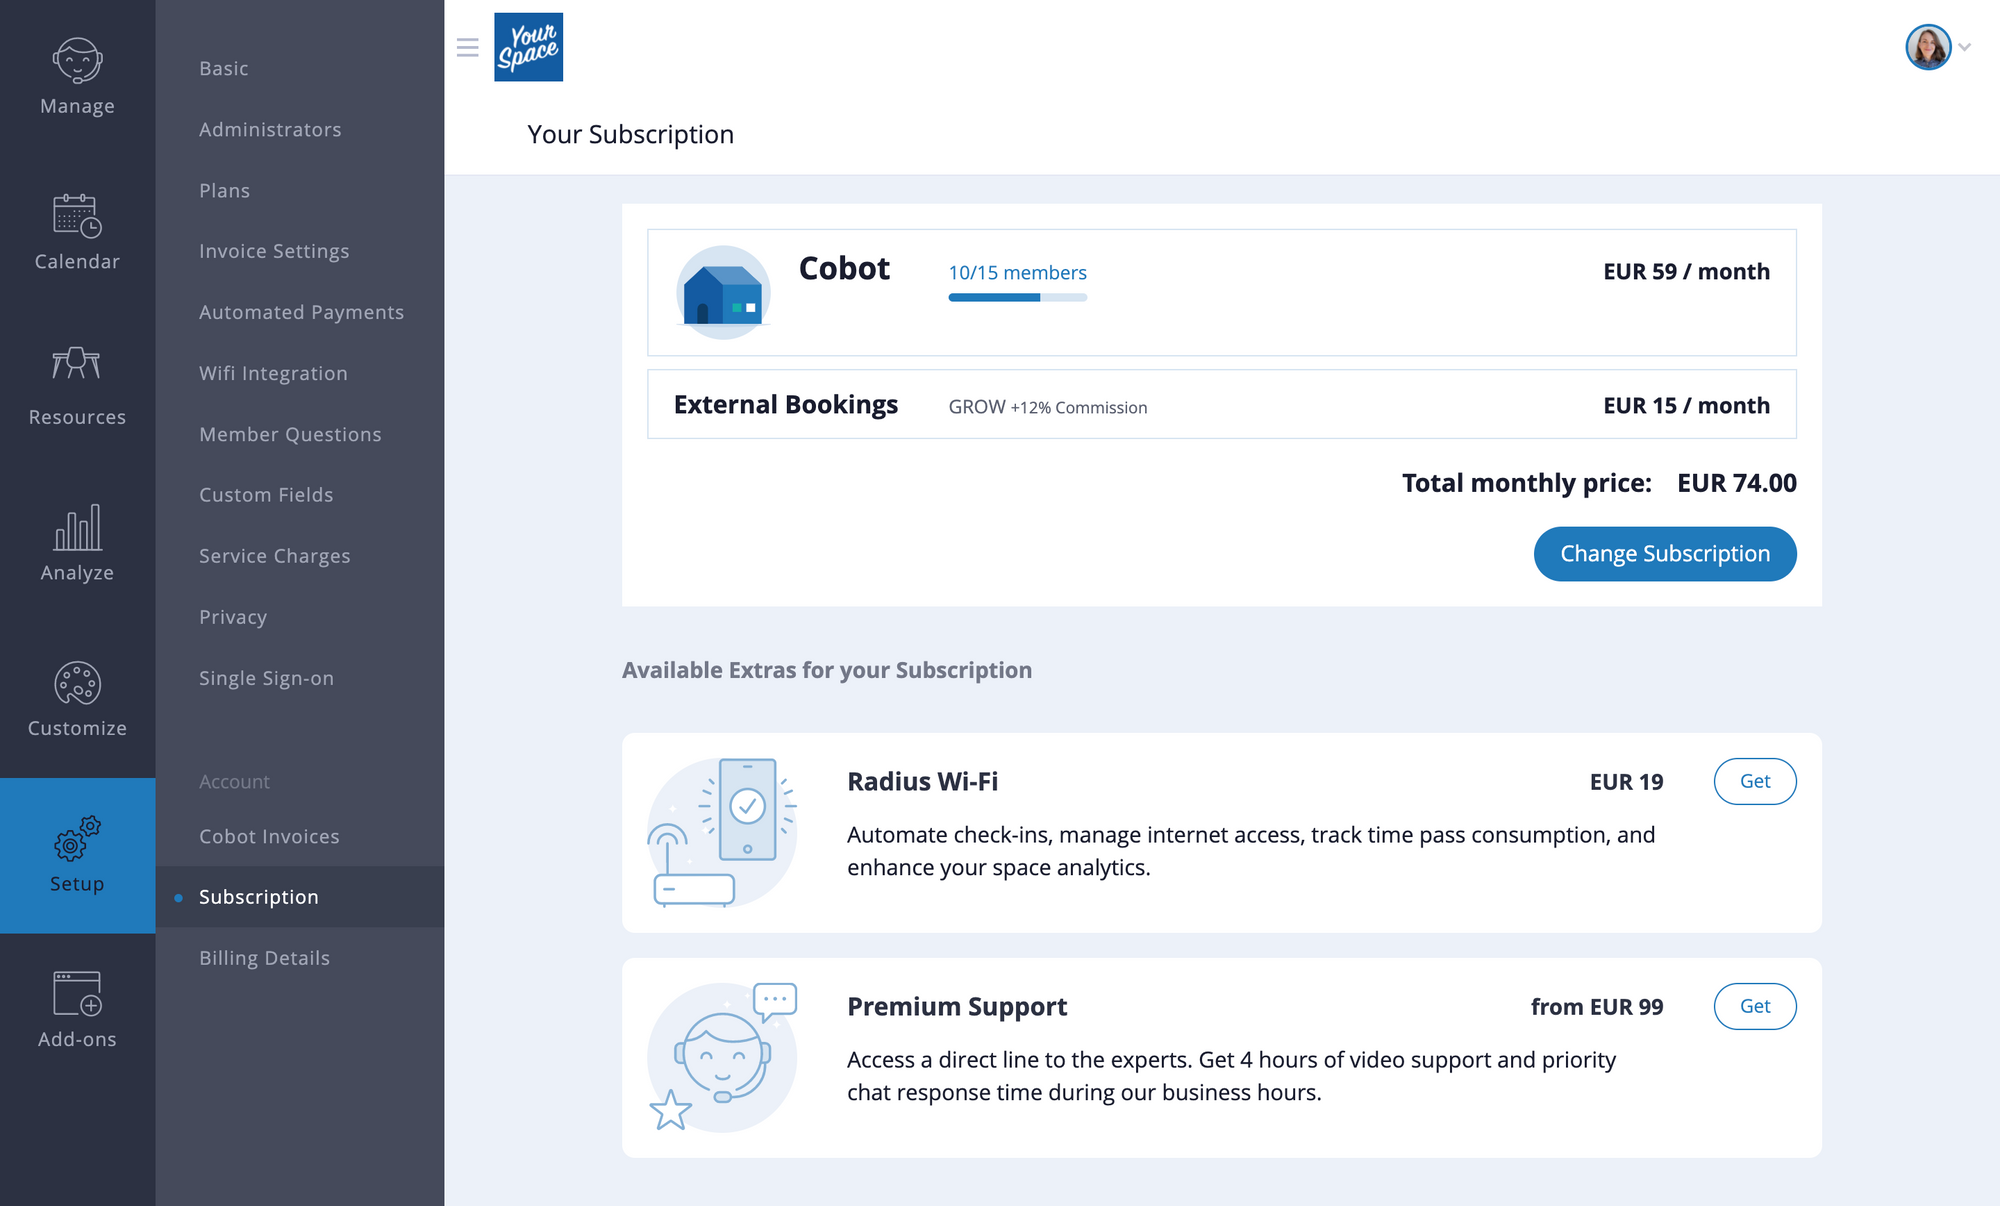
Task: Go to Billing Details in the sidebar
Action: click(264, 958)
